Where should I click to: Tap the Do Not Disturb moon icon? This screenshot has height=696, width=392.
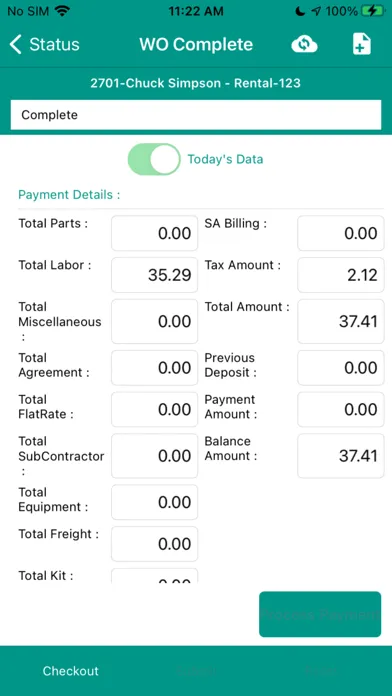coord(301,11)
